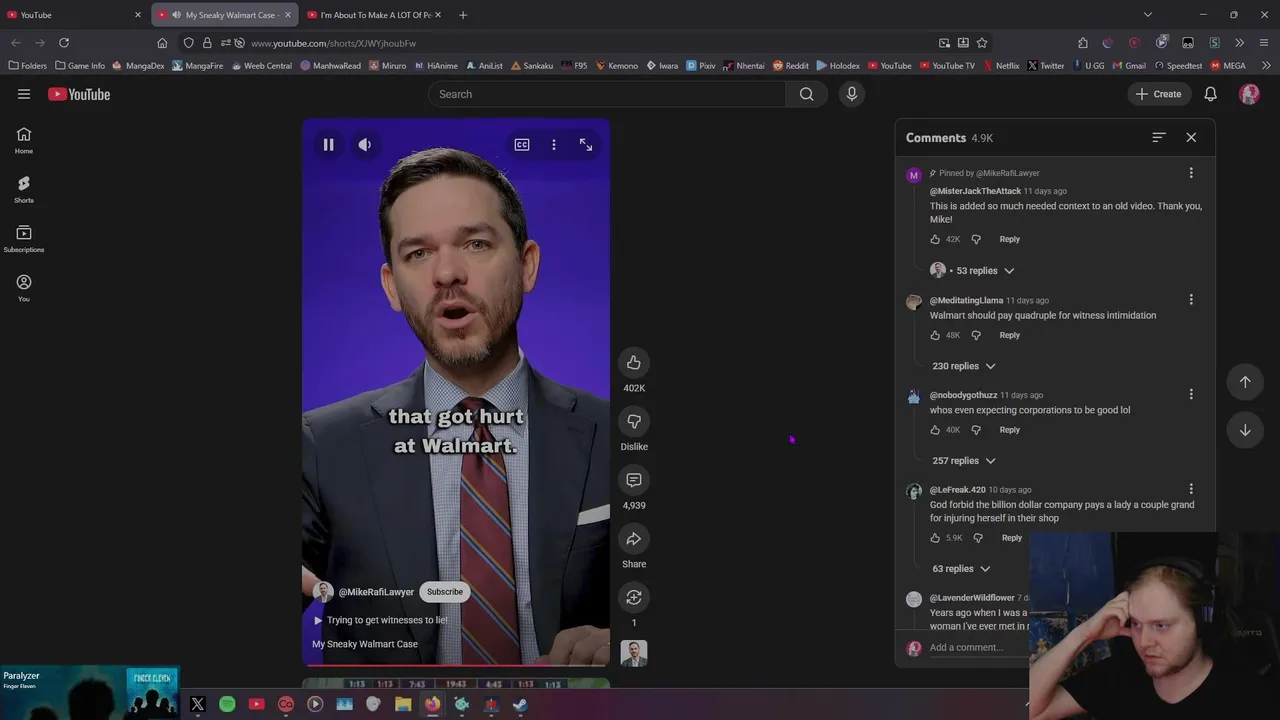
Task: Reply to @MeditatingLlama's comment
Action: [x=1010, y=336]
